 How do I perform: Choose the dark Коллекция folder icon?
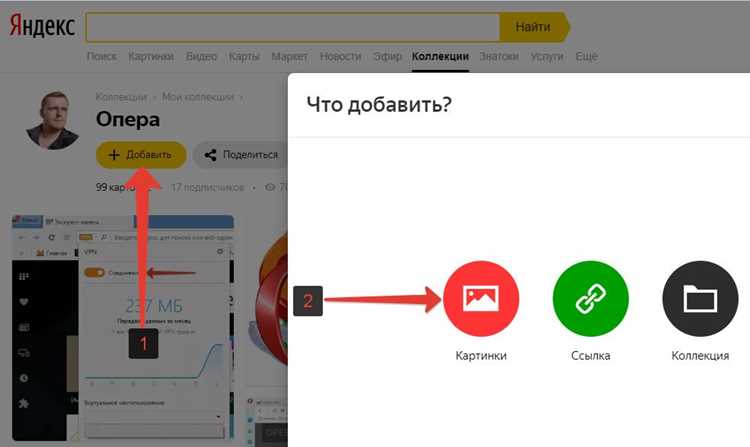(700, 298)
